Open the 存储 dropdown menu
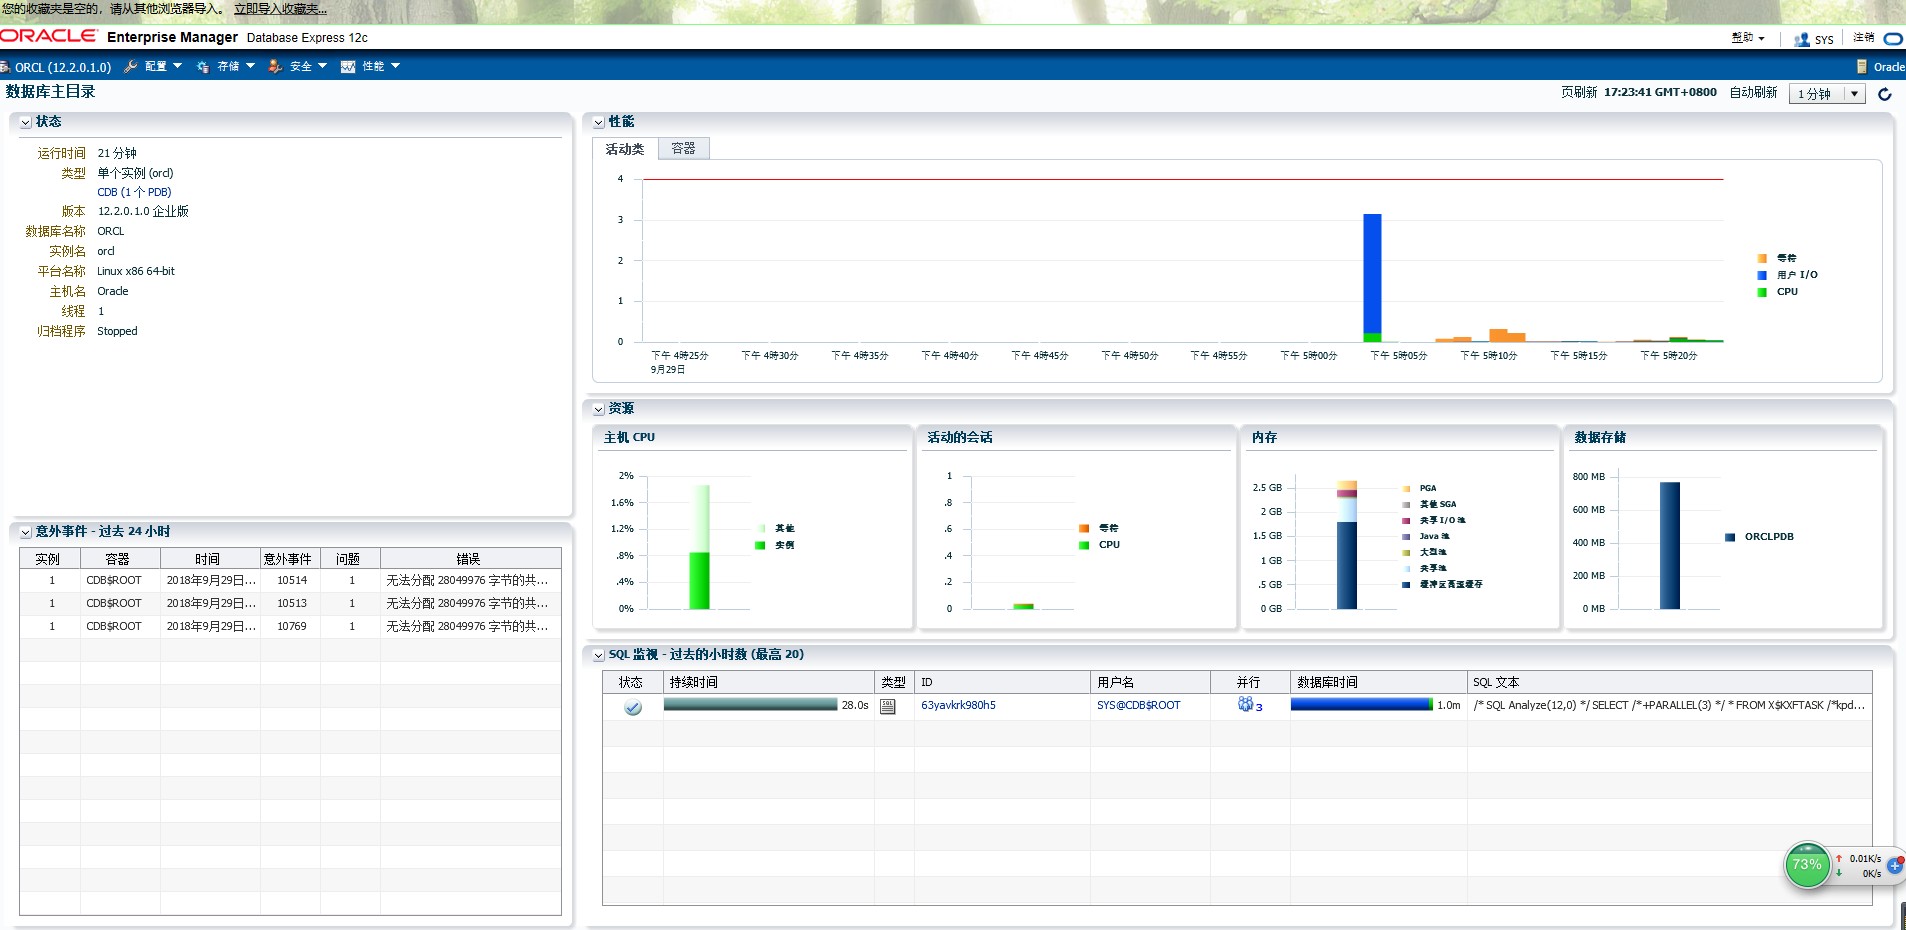This screenshot has width=1906, height=930. pyautogui.click(x=236, y=67)
